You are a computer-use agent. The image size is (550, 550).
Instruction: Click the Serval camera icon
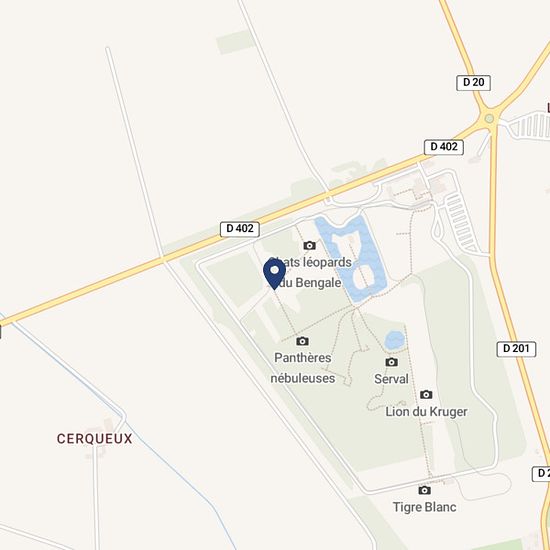click(x=391, y=362)
